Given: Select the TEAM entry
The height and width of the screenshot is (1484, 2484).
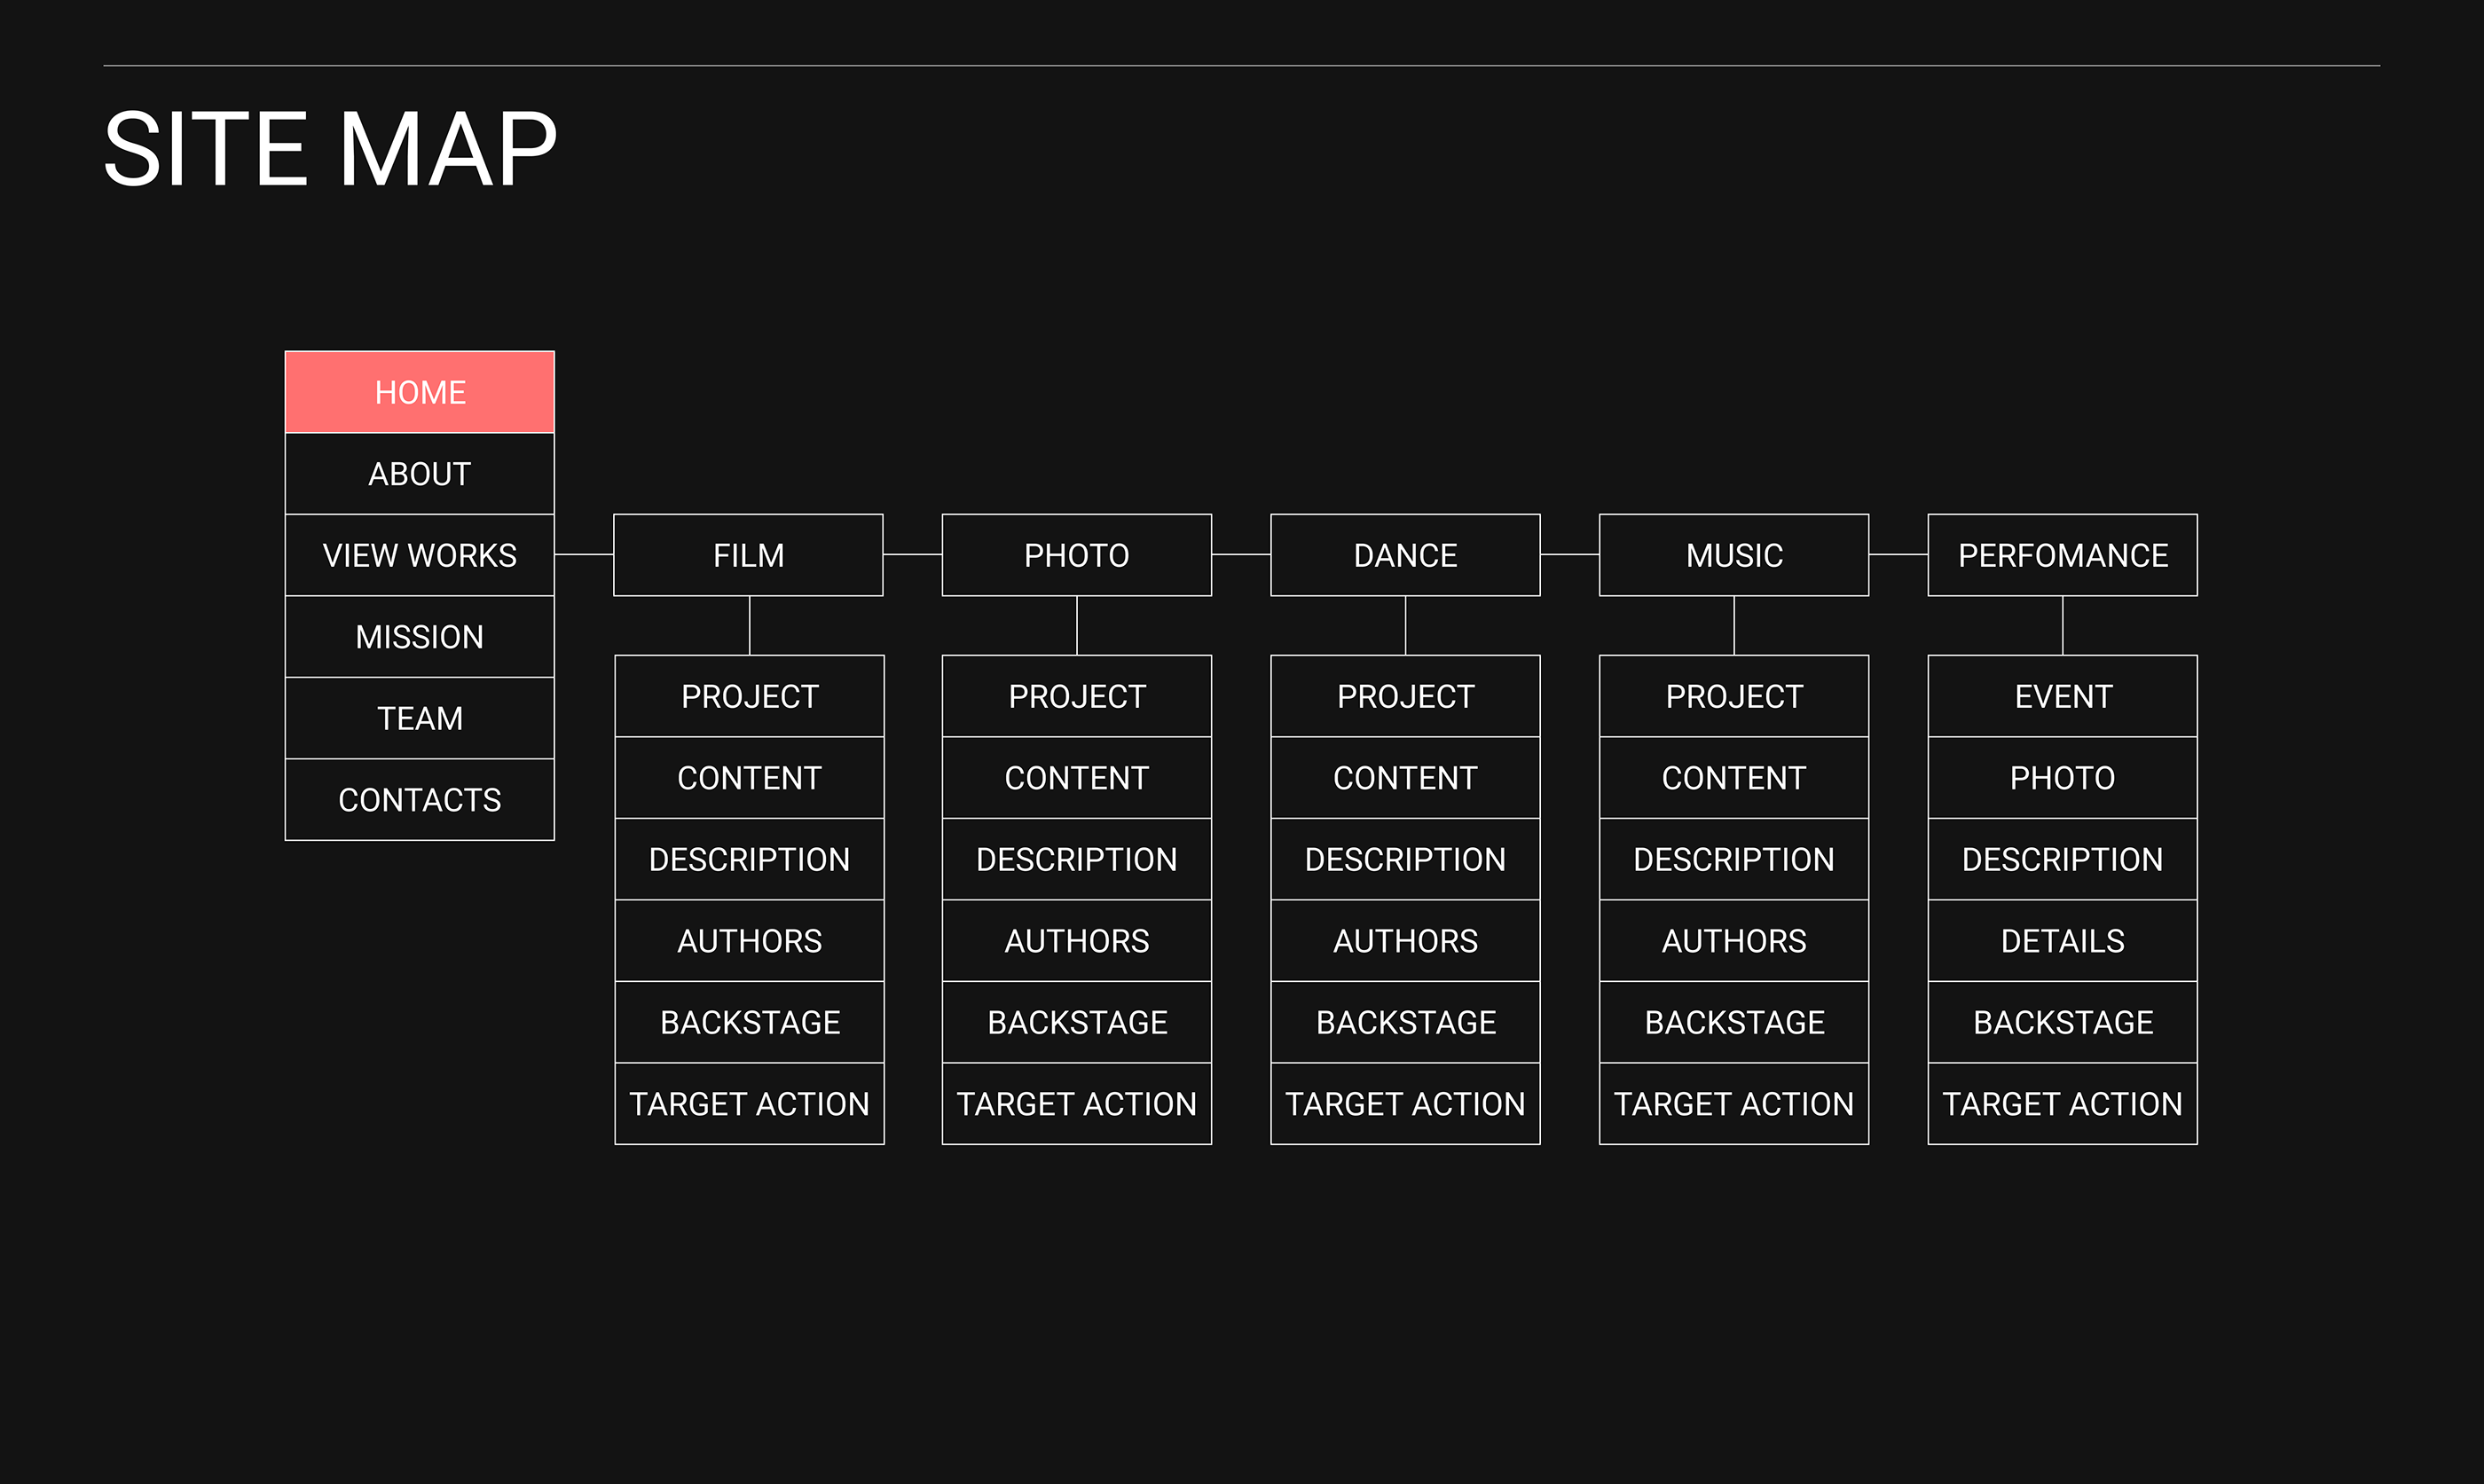Looking at the screenshot, I should pyautogui.click(x=419, y=718).
